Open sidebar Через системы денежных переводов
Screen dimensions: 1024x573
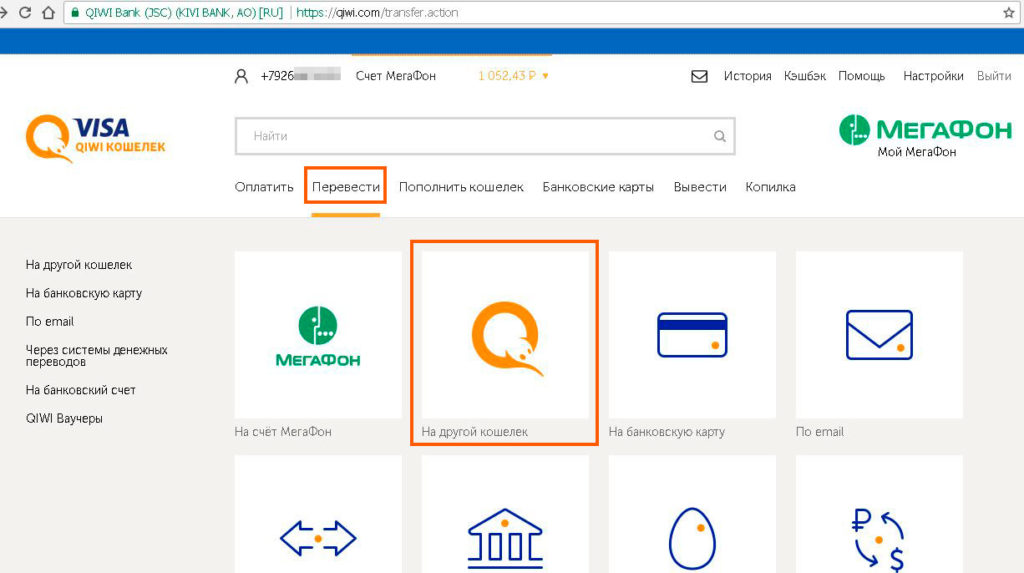click(97, 355)
